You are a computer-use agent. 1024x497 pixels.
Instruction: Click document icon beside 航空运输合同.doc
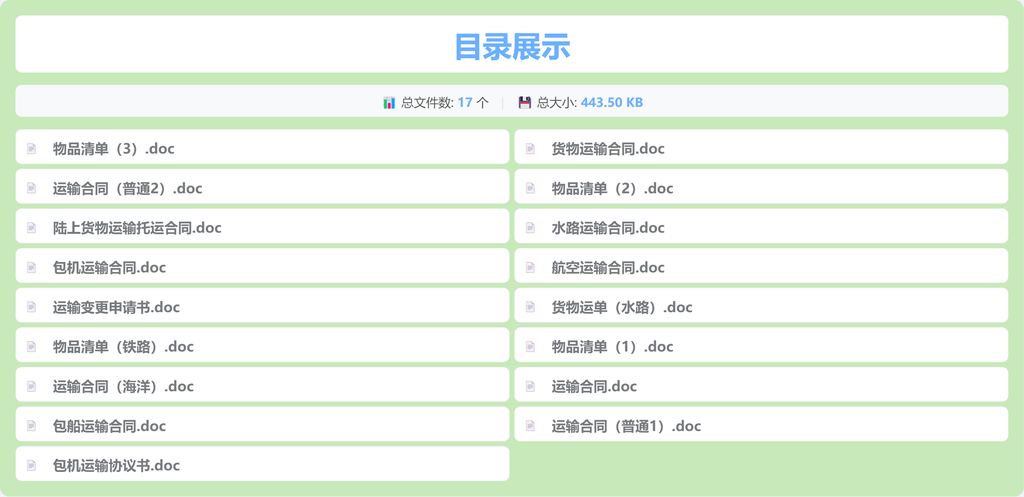[x=530, y=268]
